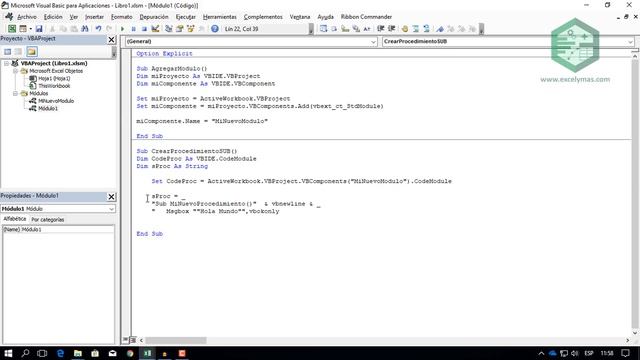This screenshot has width=640, height=360.
Task: Save the workbook with the disk icon
Action: [x=39, y=29]
